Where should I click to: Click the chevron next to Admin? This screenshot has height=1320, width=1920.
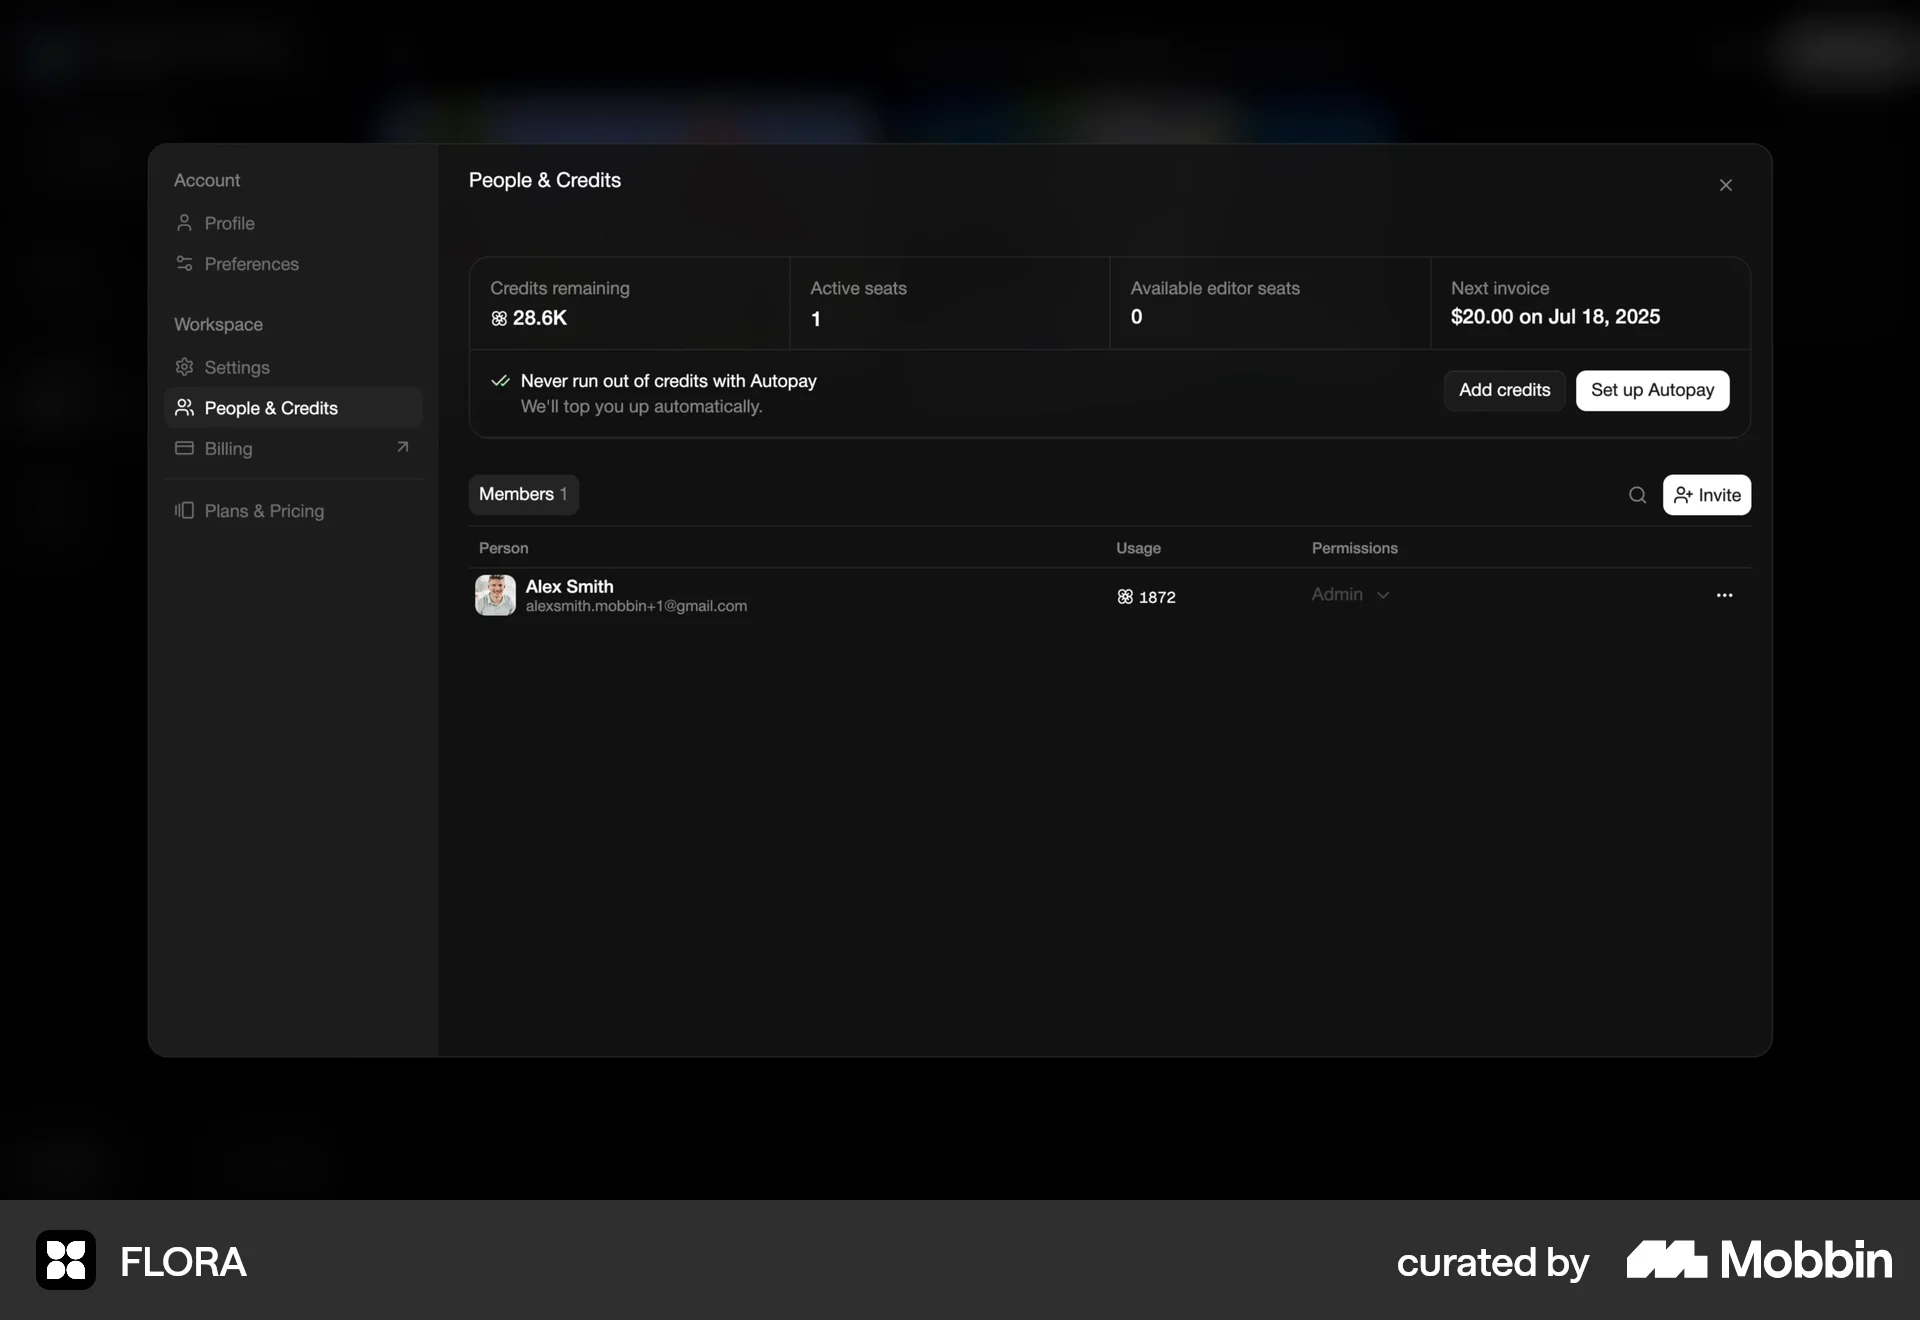[x=1383, y=595]
